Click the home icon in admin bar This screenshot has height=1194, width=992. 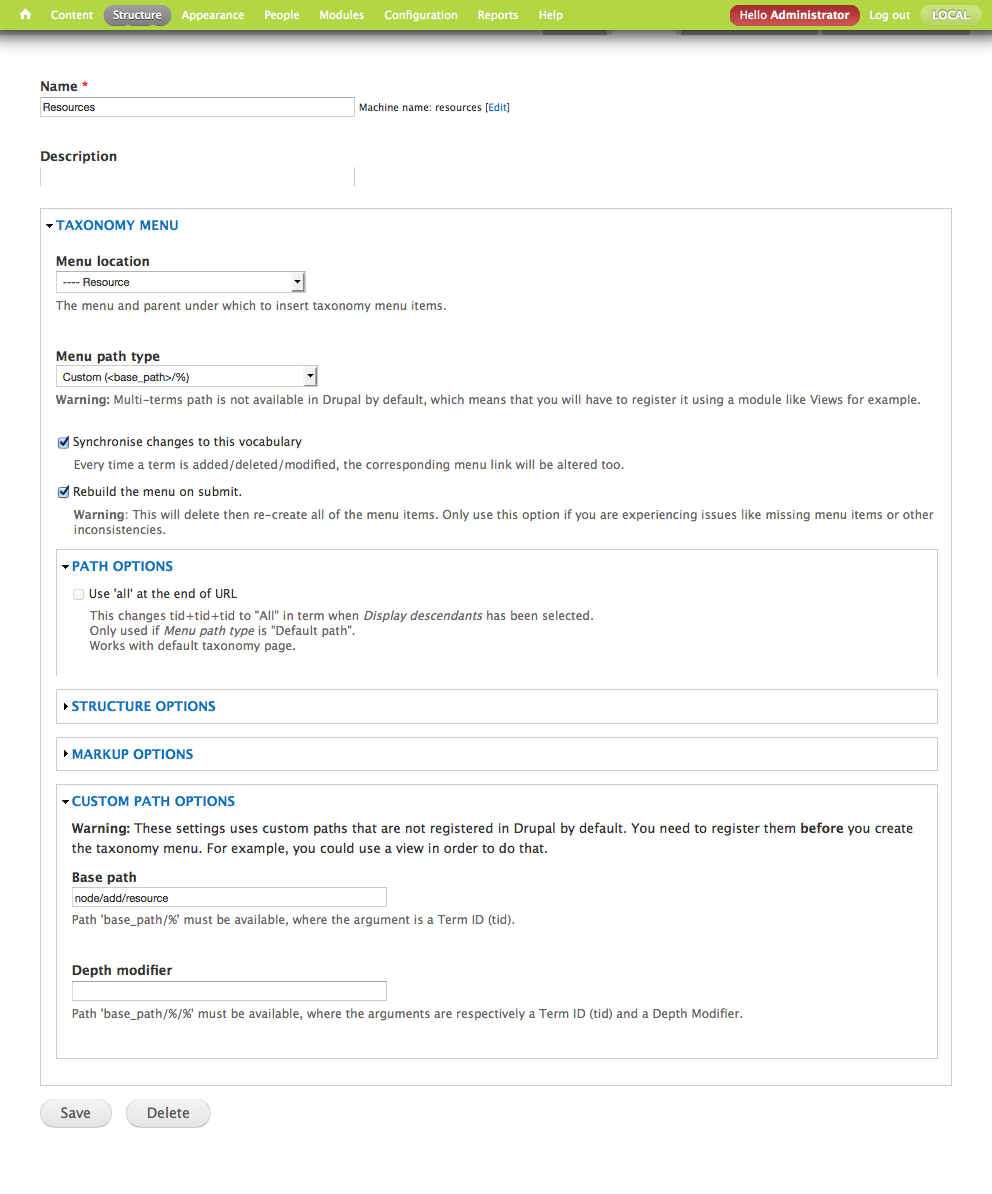25,15
